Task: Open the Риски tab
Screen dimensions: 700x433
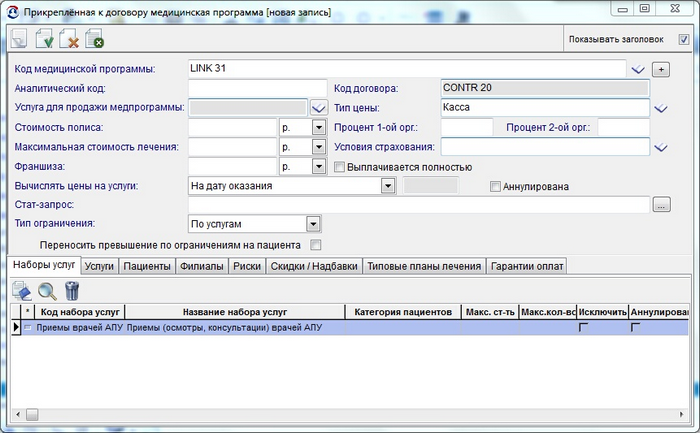Action: pyautogui.click(x=247, y=266)
